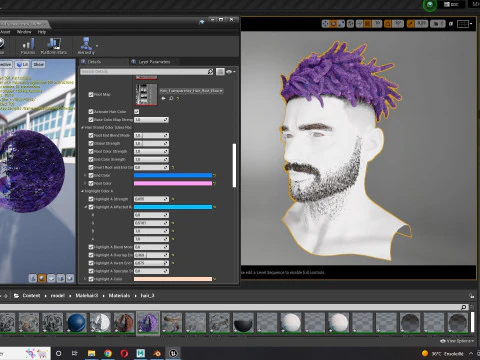Toggle world/local coordinate system globe icon
The width and height of the screenshot is (480, 360).
(350, 24)
